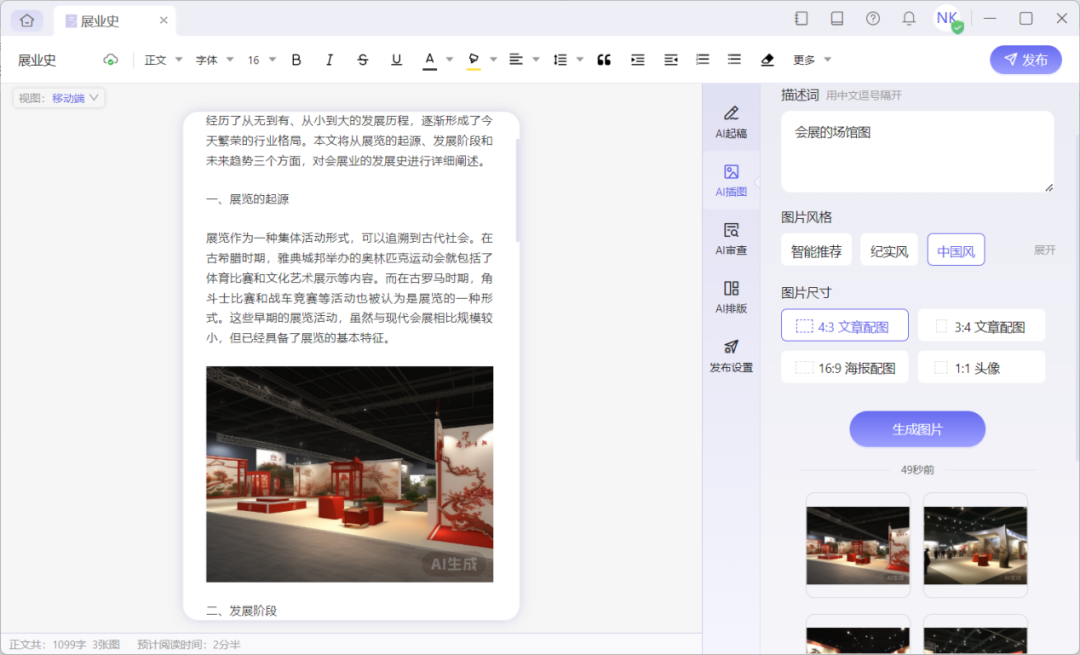This screenshot has width=1080, height=655.
Task: Click the line spacing icon
Action: point(560,60)
